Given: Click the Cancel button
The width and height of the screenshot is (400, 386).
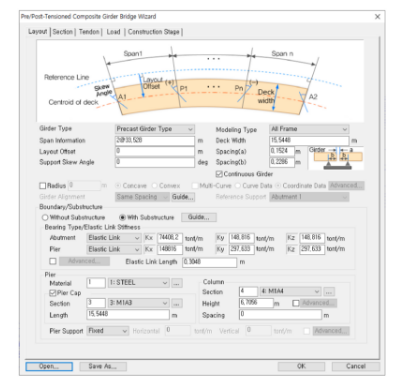Looking at the screenshot, I should 356,366.
